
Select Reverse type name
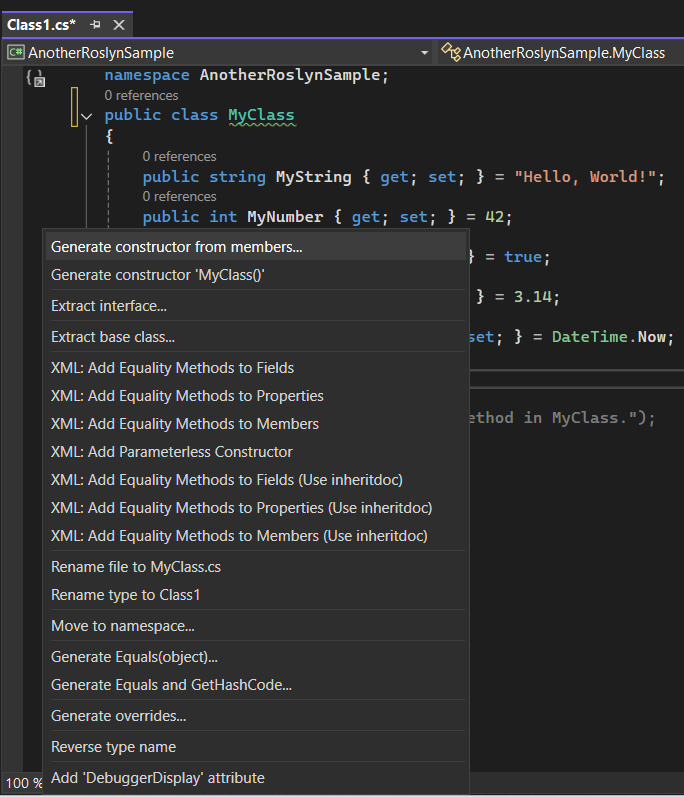click(256, 747)
